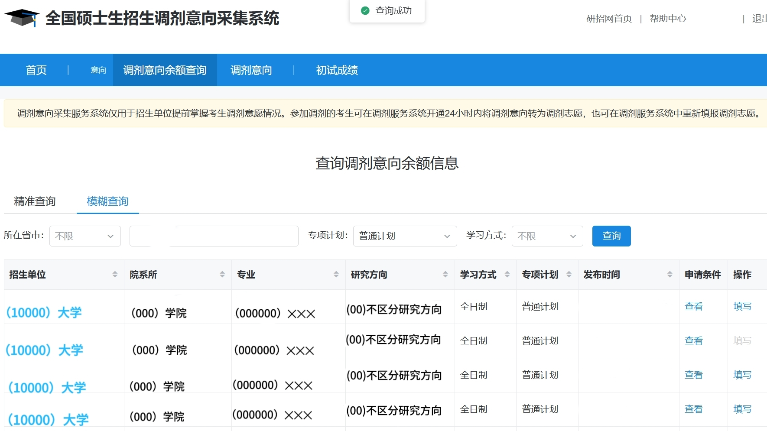Viewport: 767px width, 431px height.
Task: Click 查看 in the fourth table row
Action: [x=694, y=409]
